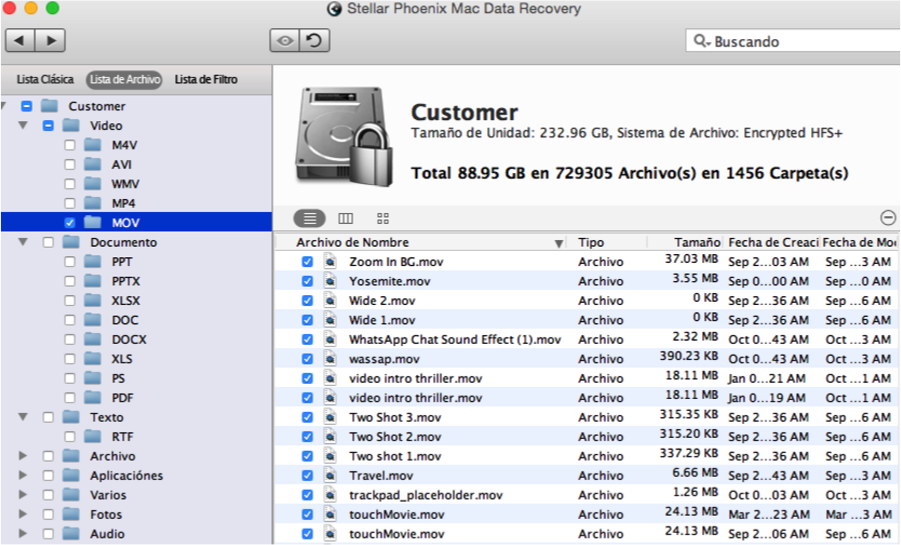
Task: Uncheck WhatsApp Chat Sound Effect (1).mov checkbox
Action: pyautogui.click(x=307, y=340)
